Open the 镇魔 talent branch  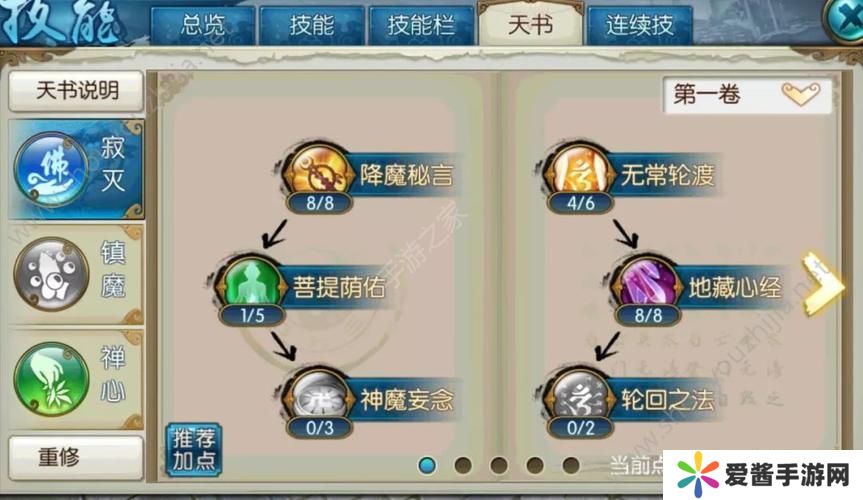[77, 274]
